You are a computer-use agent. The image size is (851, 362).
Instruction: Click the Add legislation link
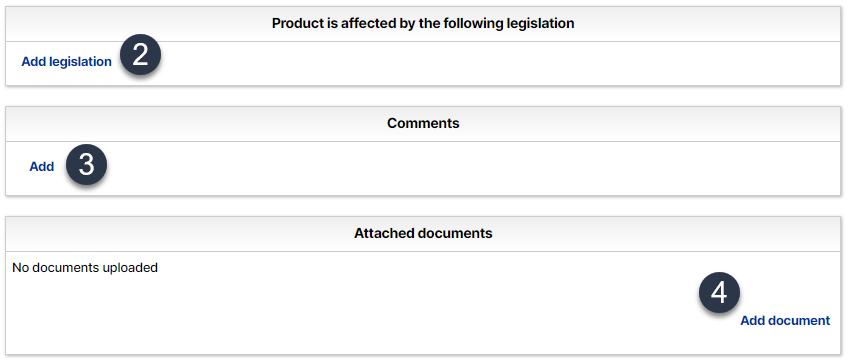click(x=66, y=62)
